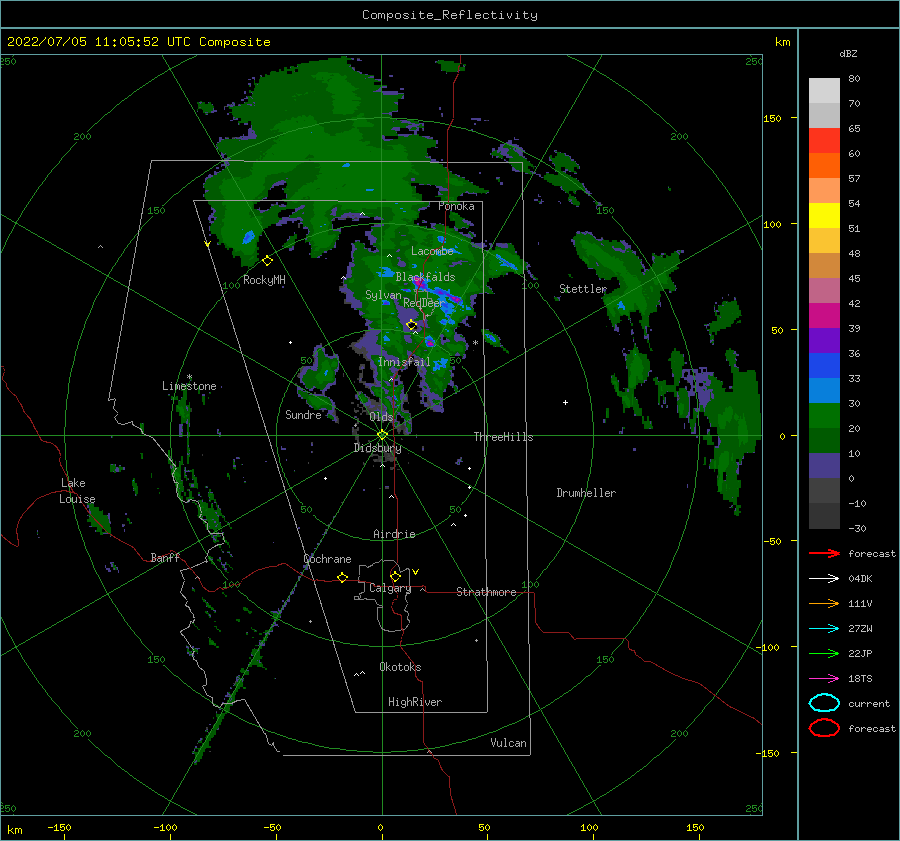The height and width of the screenshot is (841, 900).
Task: Click the Lacombe town label
Action: pos(432,251)
